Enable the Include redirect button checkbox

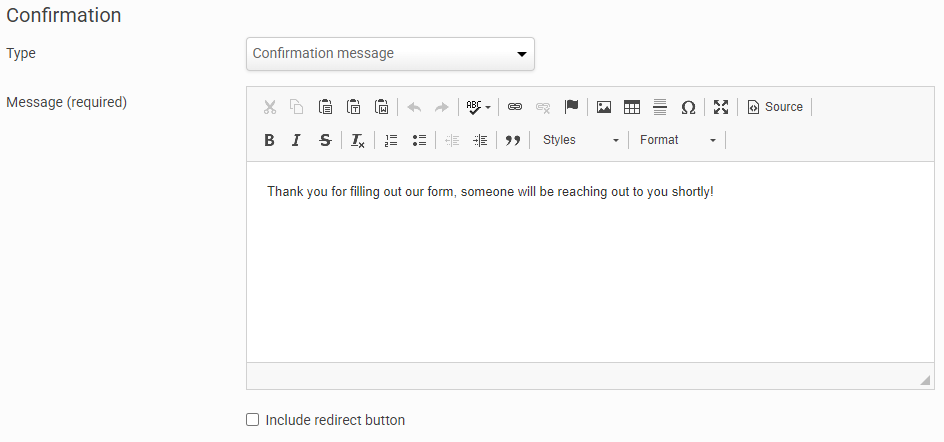coord(253,420)
